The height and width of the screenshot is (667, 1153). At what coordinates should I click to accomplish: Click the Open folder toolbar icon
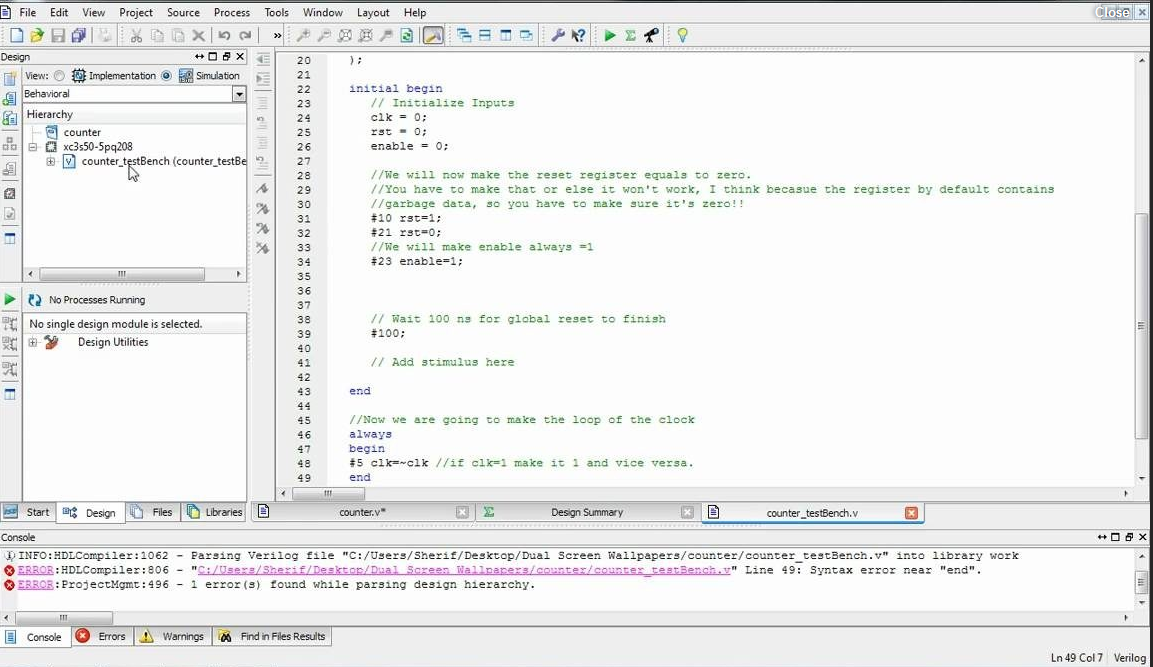37,36
